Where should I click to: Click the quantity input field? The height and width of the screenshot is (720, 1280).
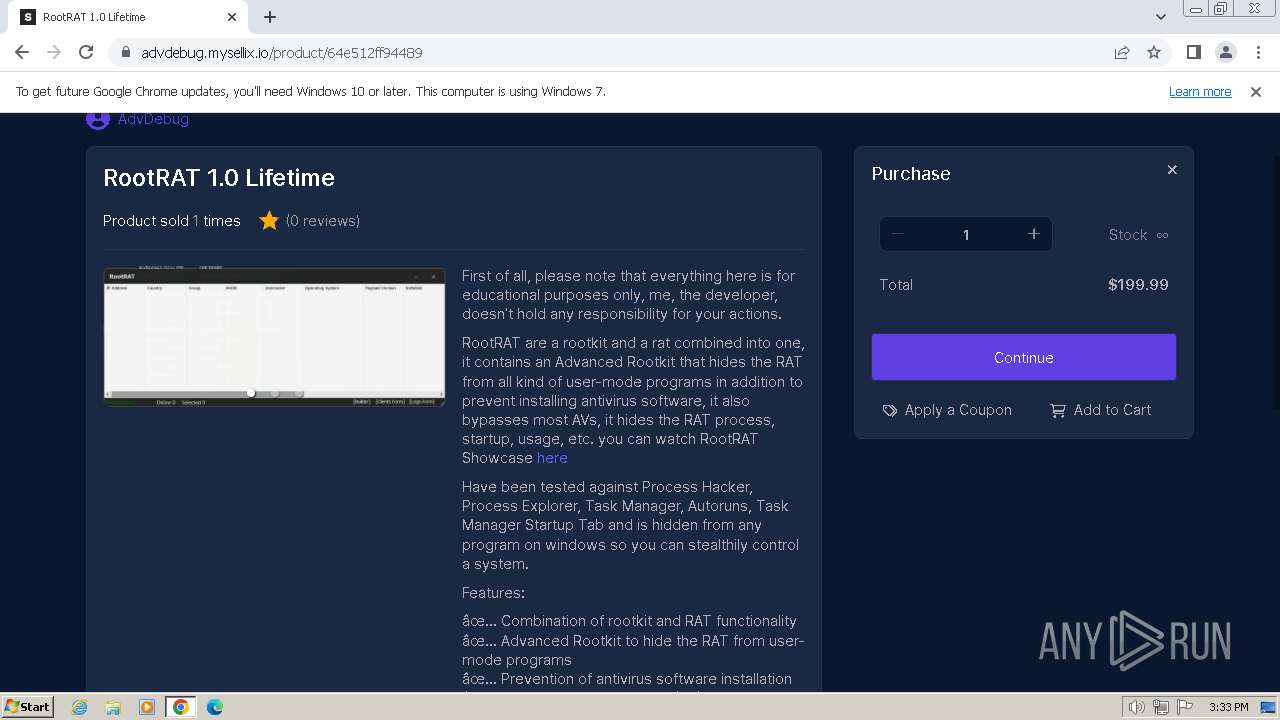coord(966,234)
